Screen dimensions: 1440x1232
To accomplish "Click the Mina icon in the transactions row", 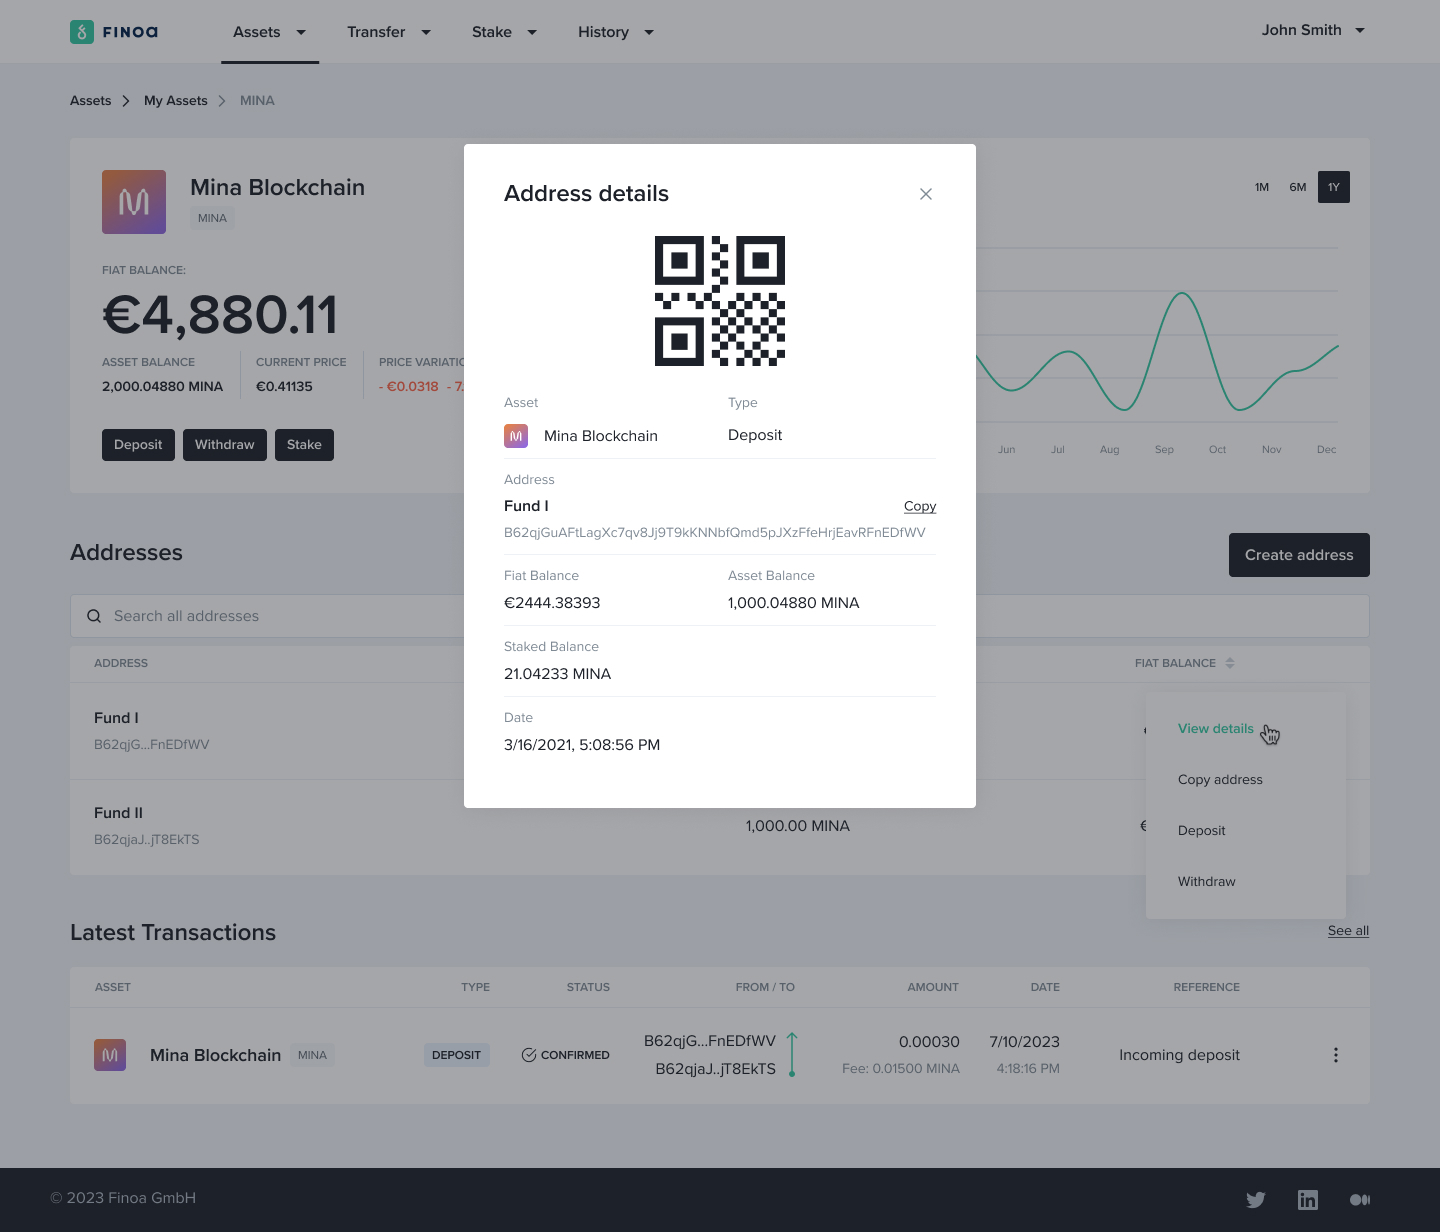I will click(110, 1055).
